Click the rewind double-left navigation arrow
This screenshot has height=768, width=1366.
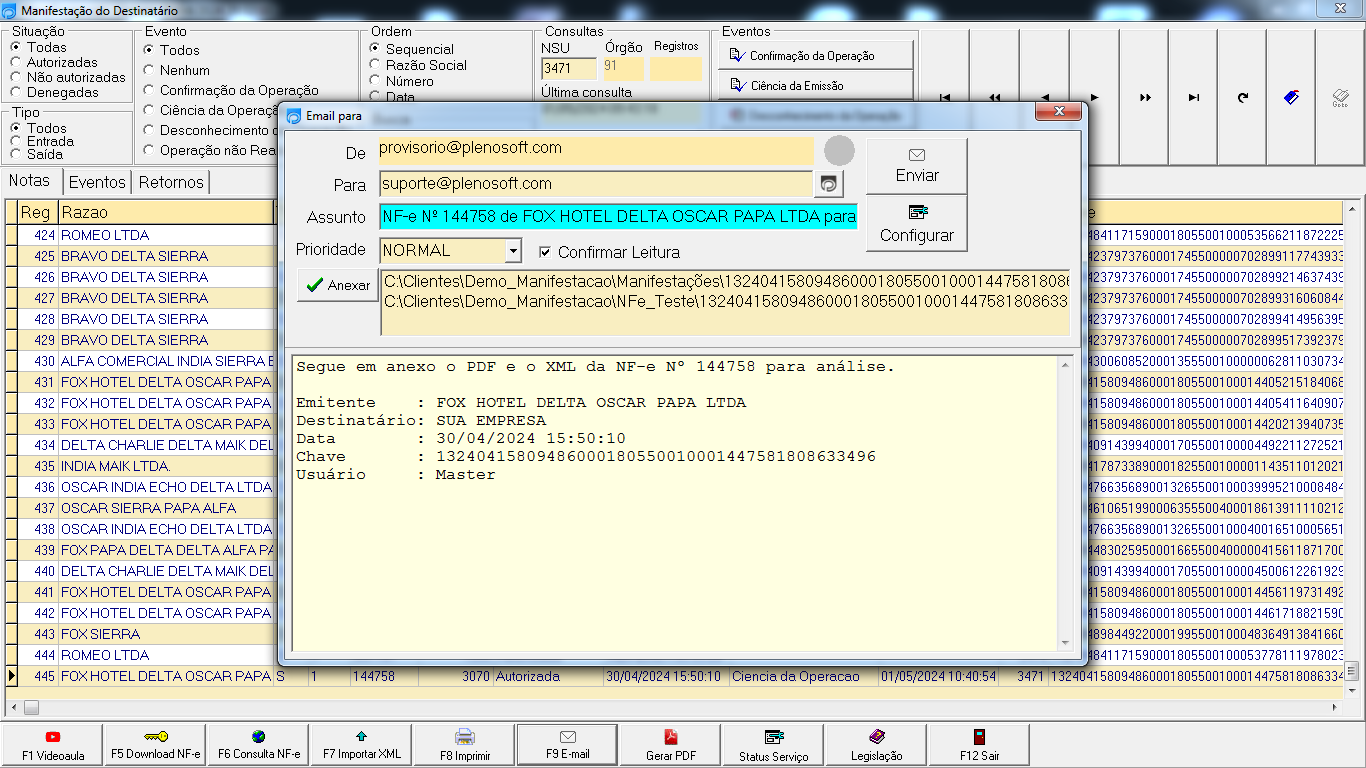(x=995, y=97)
